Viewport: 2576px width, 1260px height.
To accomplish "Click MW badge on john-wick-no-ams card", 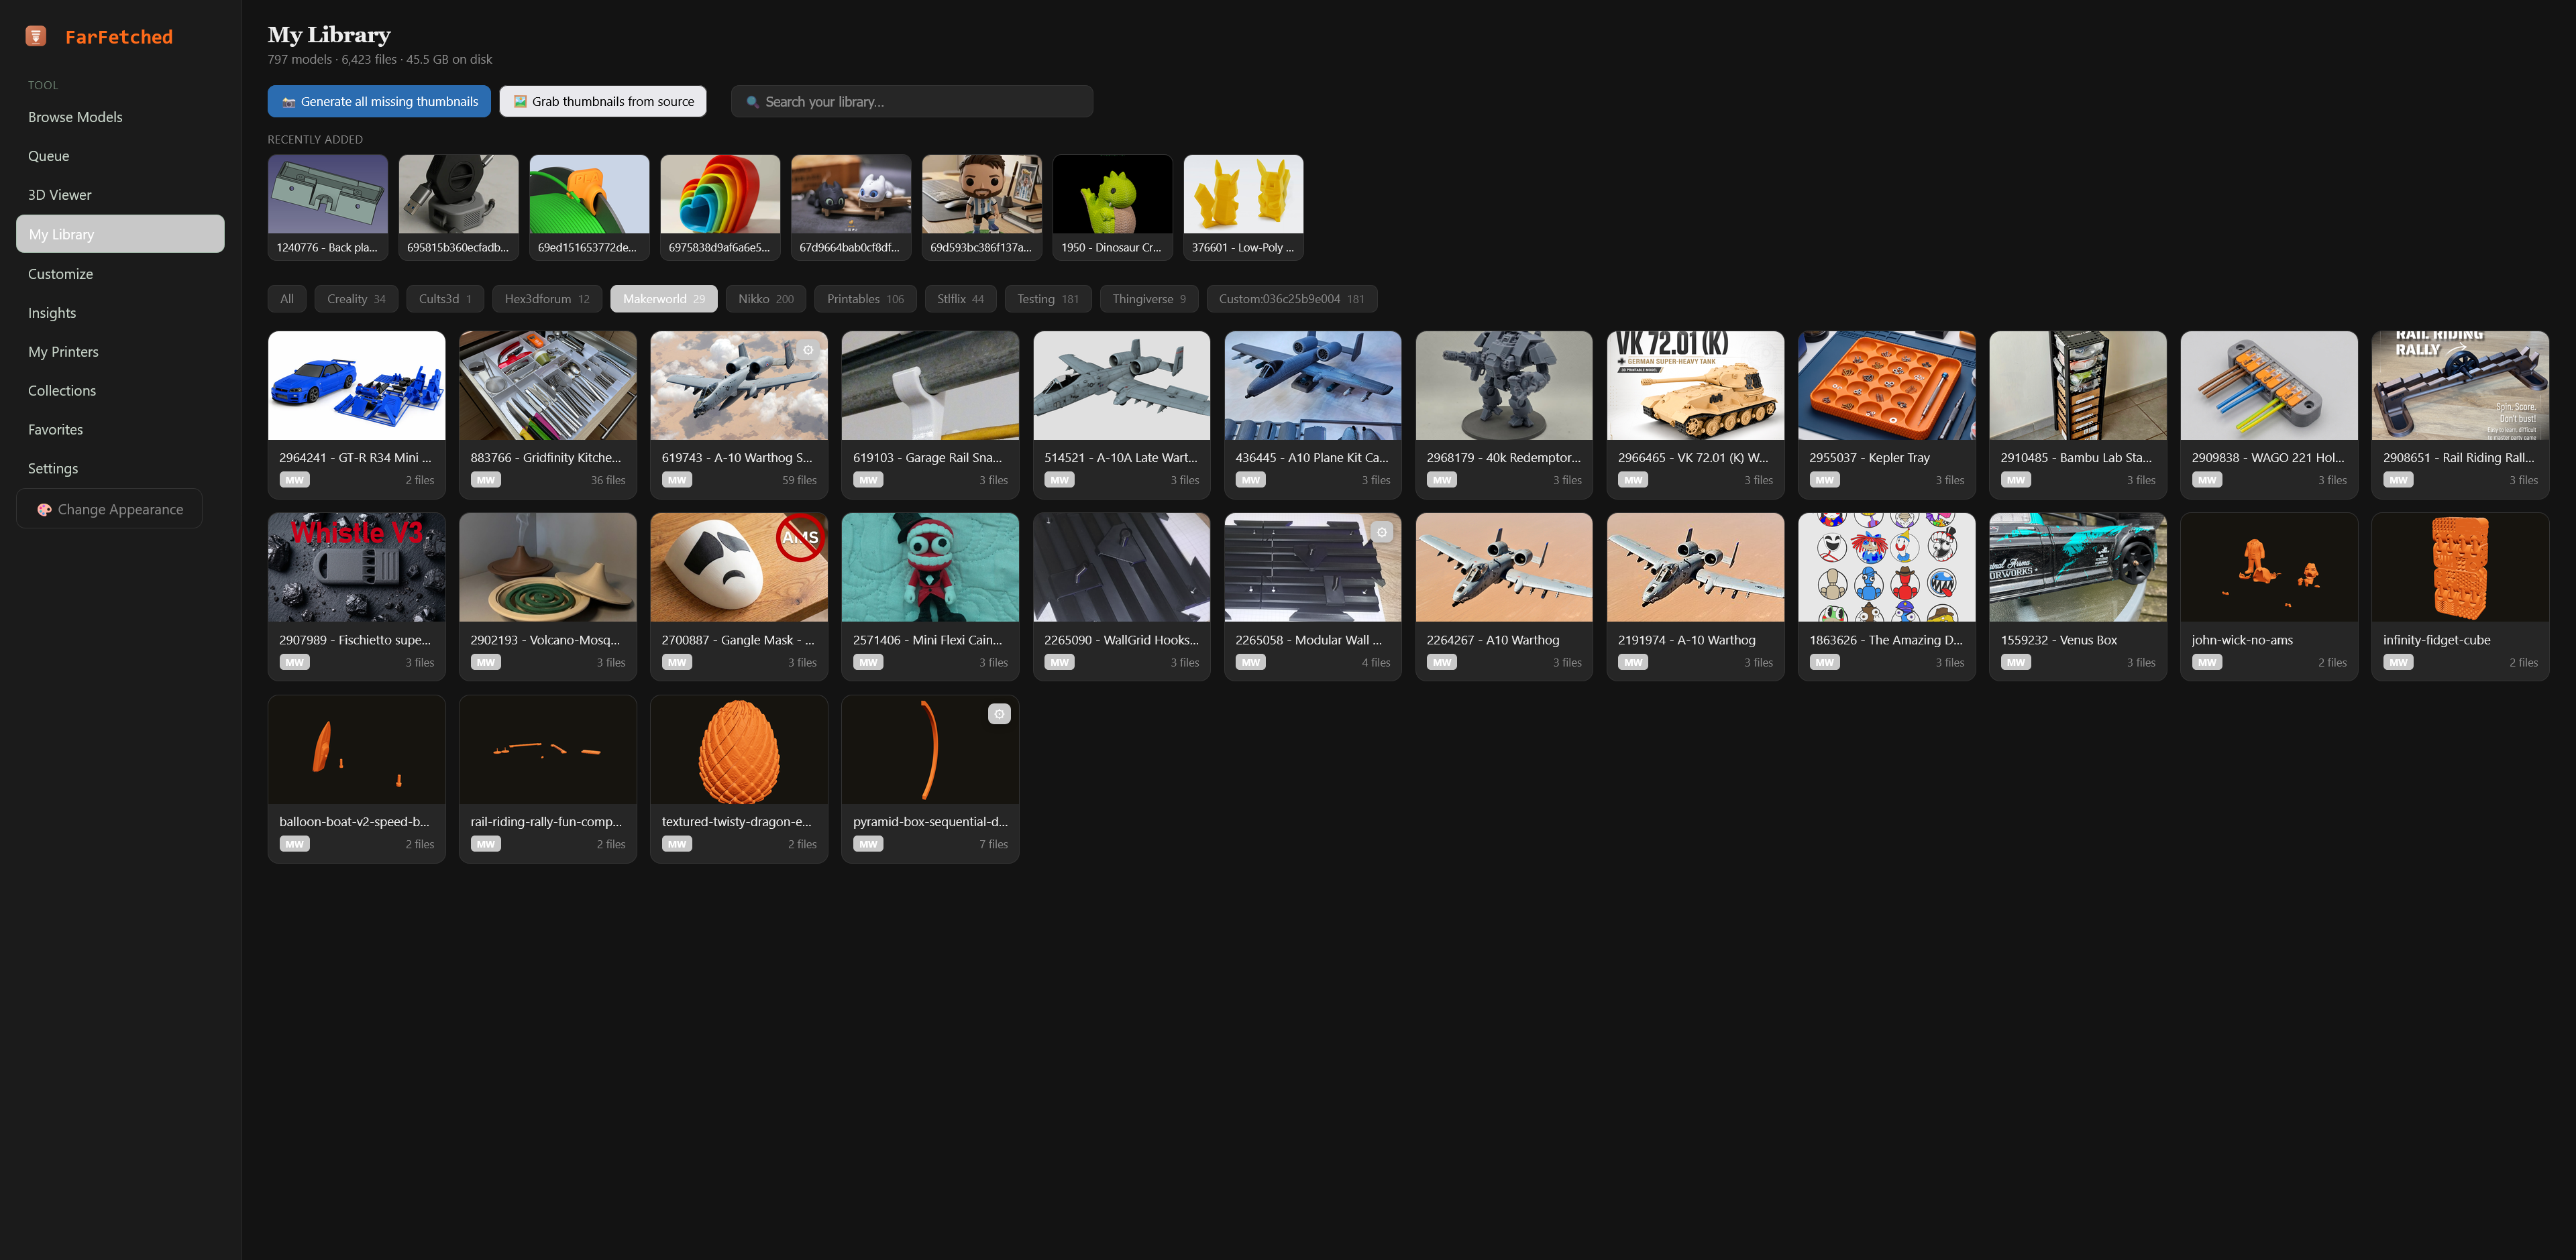I will [x=2207, y=662].
